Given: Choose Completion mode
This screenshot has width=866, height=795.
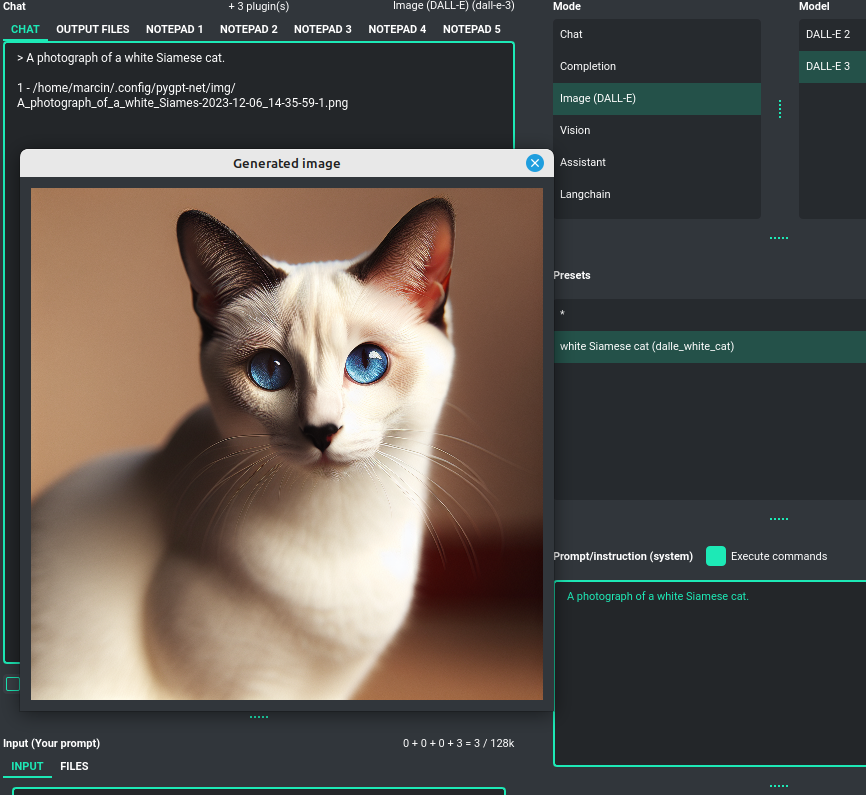Looking at the screenshot, I should point(656,66).
